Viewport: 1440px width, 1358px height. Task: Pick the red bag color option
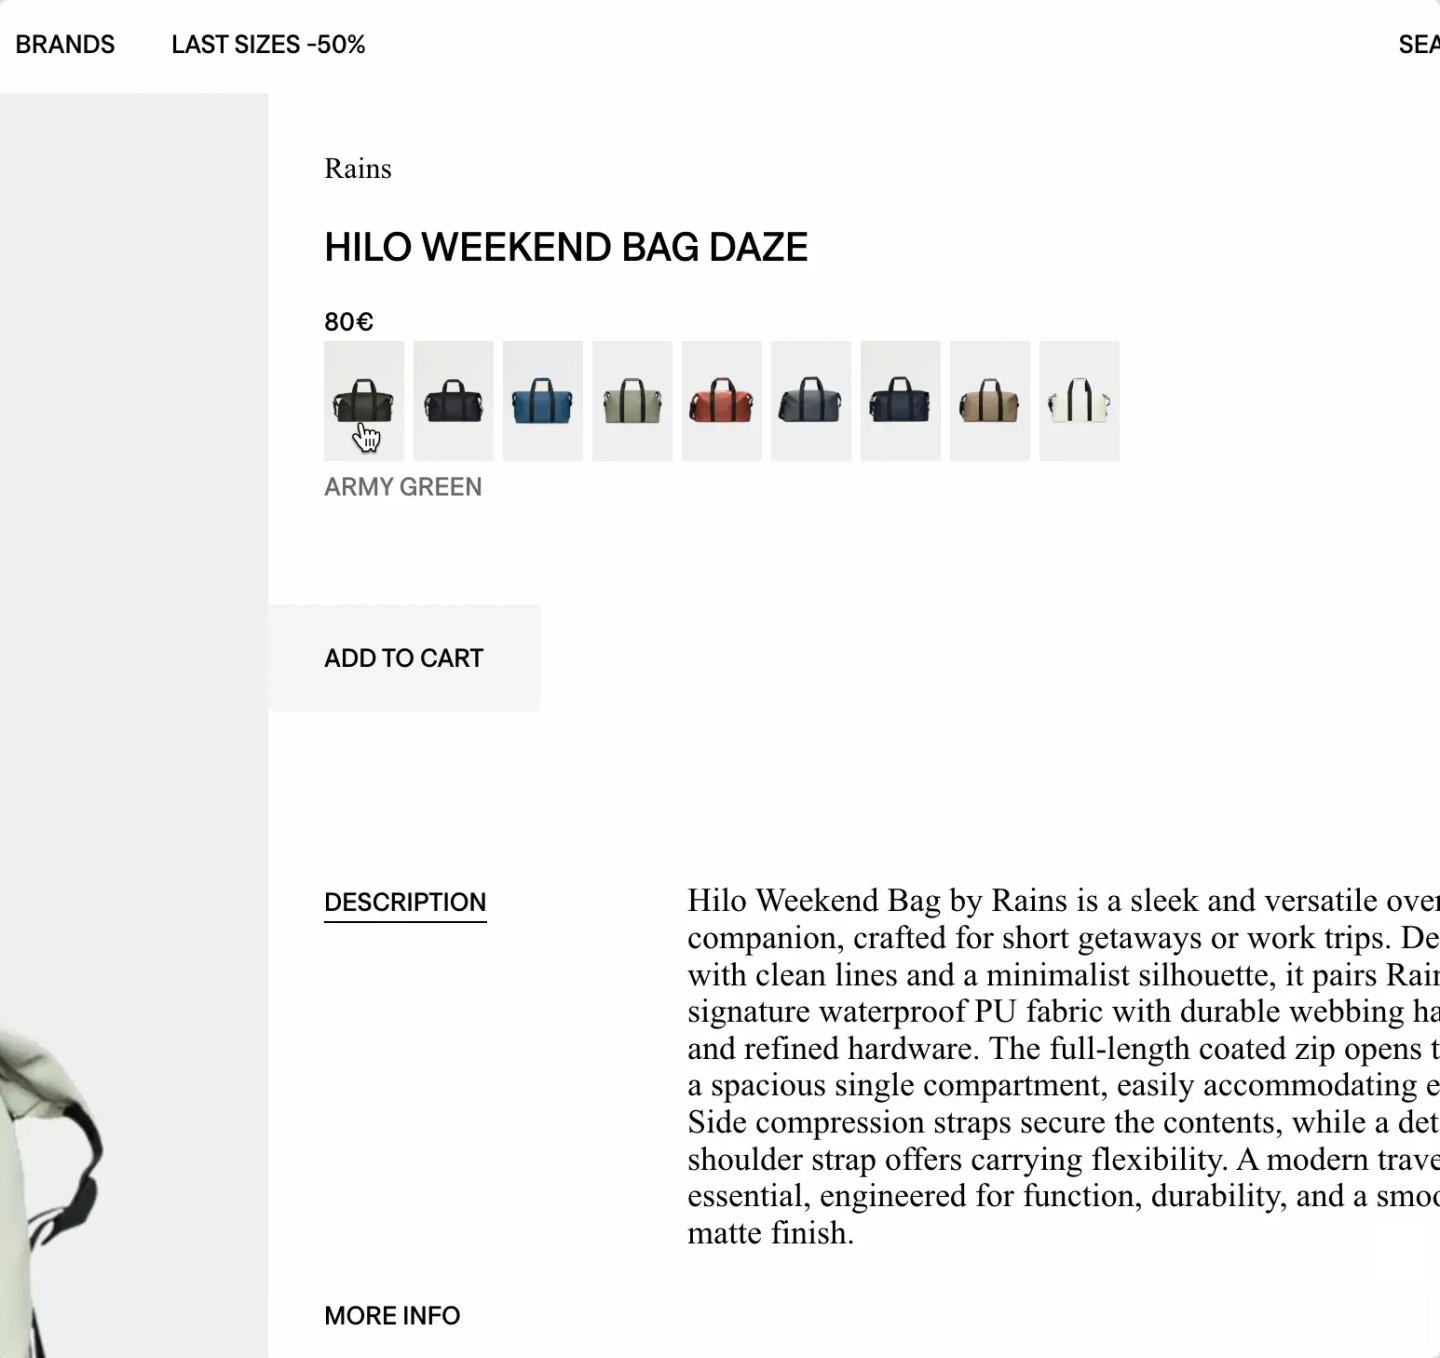(722, 400)
